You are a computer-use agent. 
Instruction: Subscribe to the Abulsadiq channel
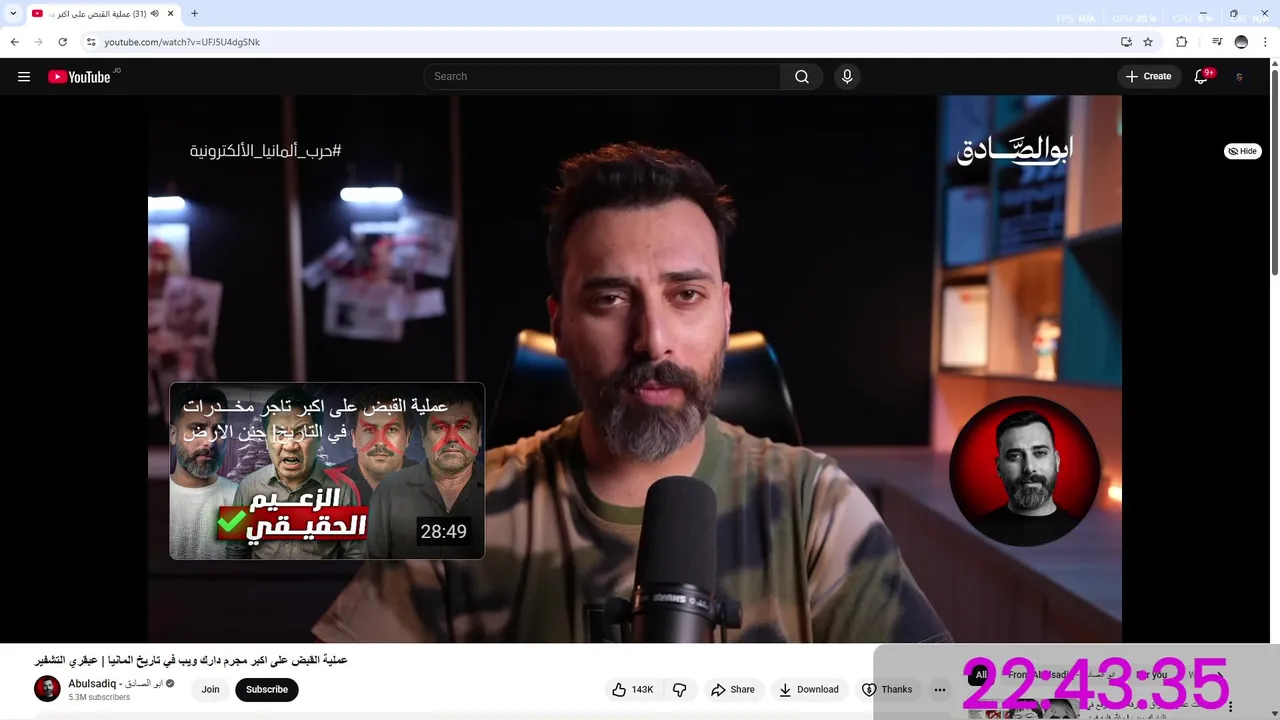click(267, 690)
